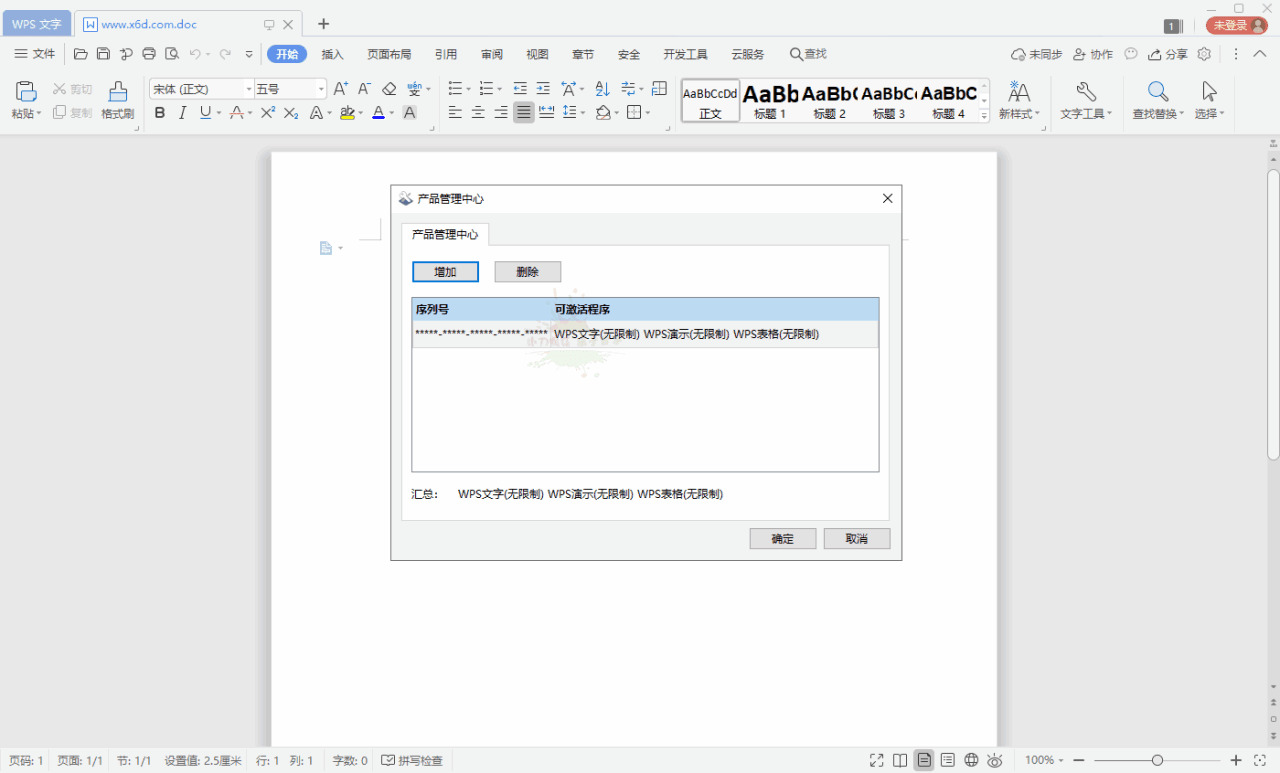Expand the quick access toolbar customize arrow
The image size is (1280, 773).
pos(249,54)
